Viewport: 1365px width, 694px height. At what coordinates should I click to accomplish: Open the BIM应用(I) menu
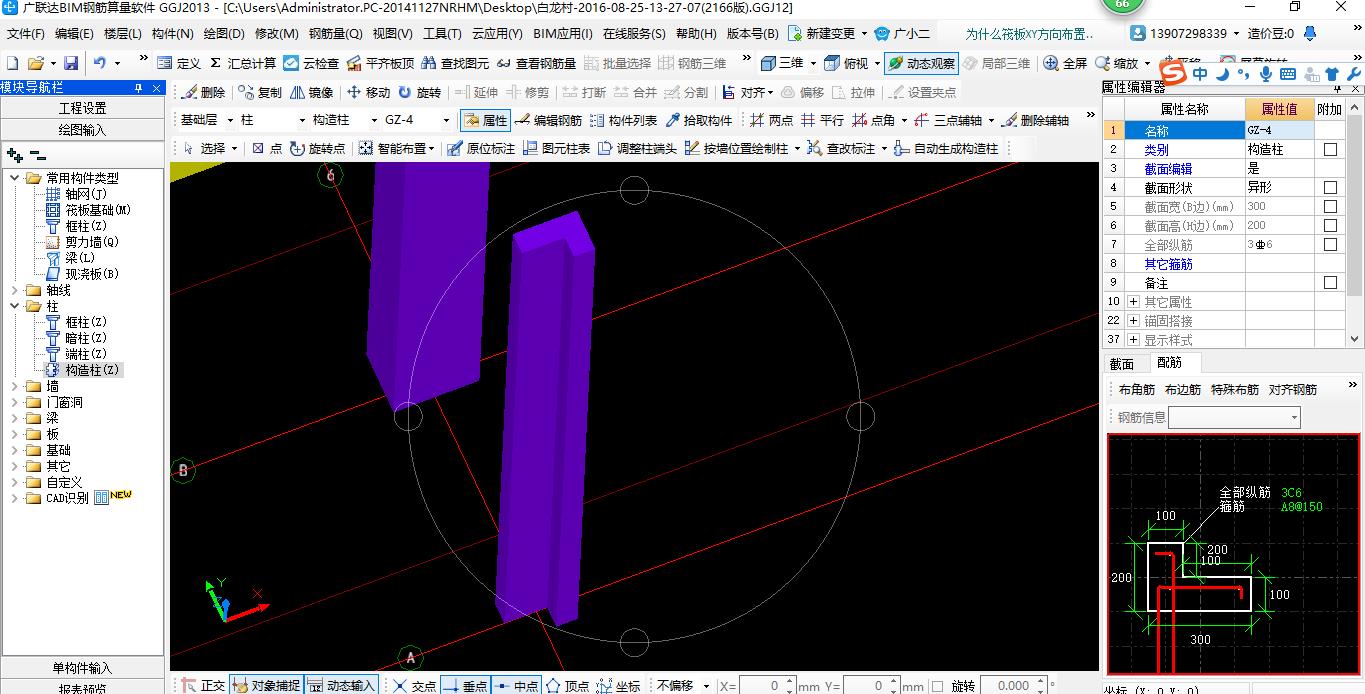point(563,33)
